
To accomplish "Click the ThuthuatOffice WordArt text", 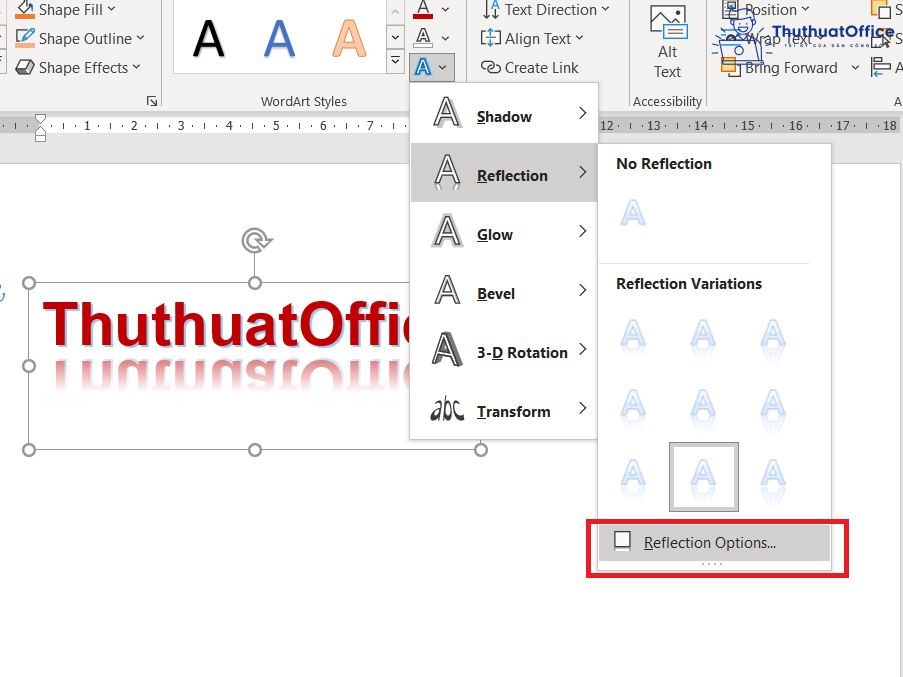I will tap(226, 325).
